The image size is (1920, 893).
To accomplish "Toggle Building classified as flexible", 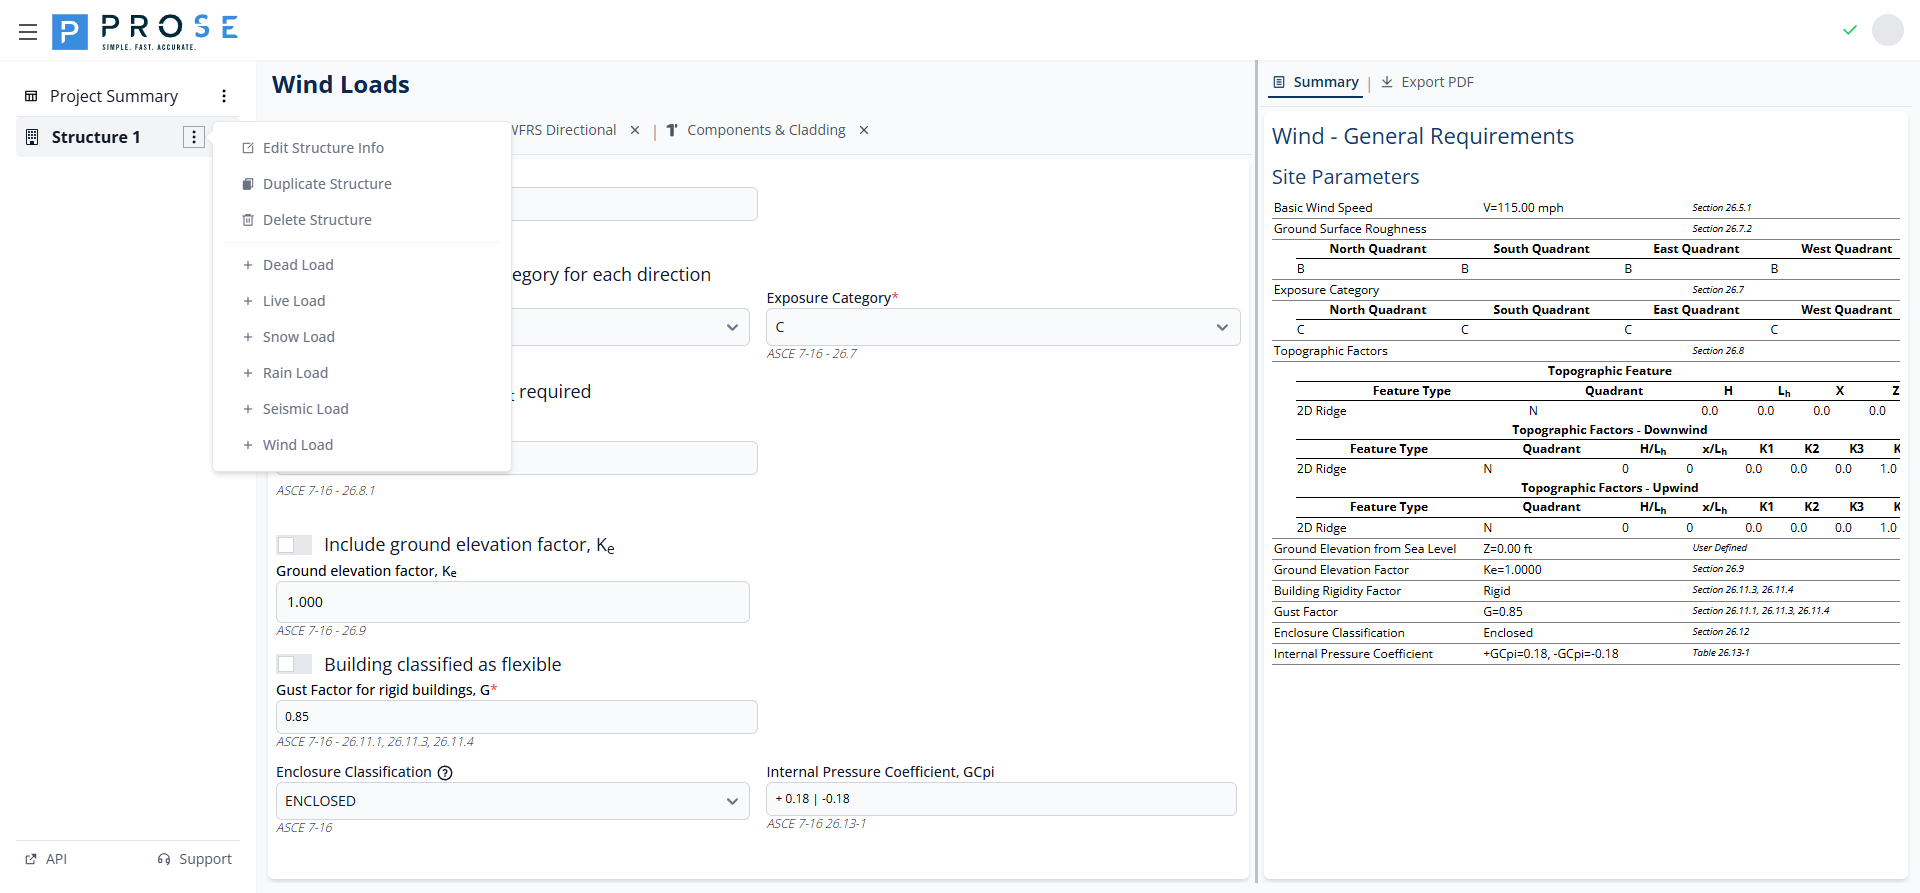I will 294,665.
